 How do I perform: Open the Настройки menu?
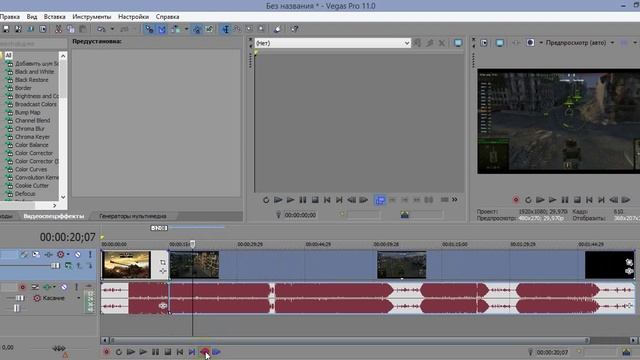pyautogui.click(x=133, y=17)
